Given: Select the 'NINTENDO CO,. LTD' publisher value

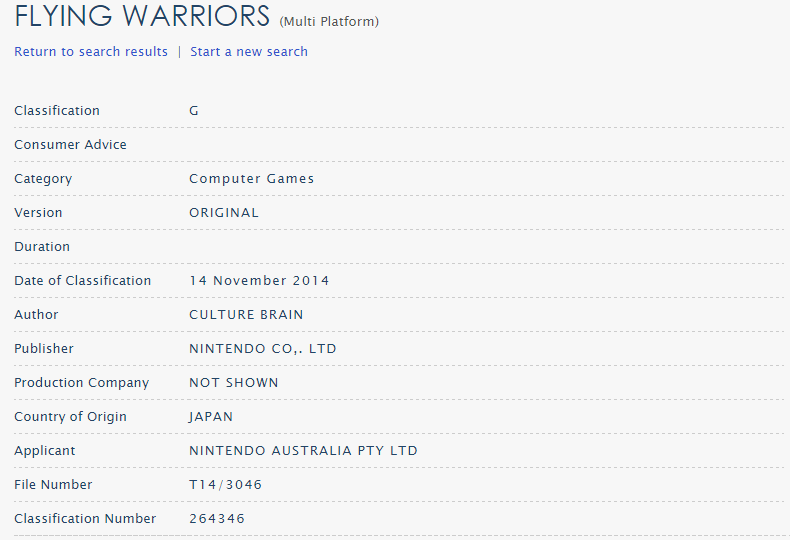Looking at the screenshot, I should coord(263,349).
